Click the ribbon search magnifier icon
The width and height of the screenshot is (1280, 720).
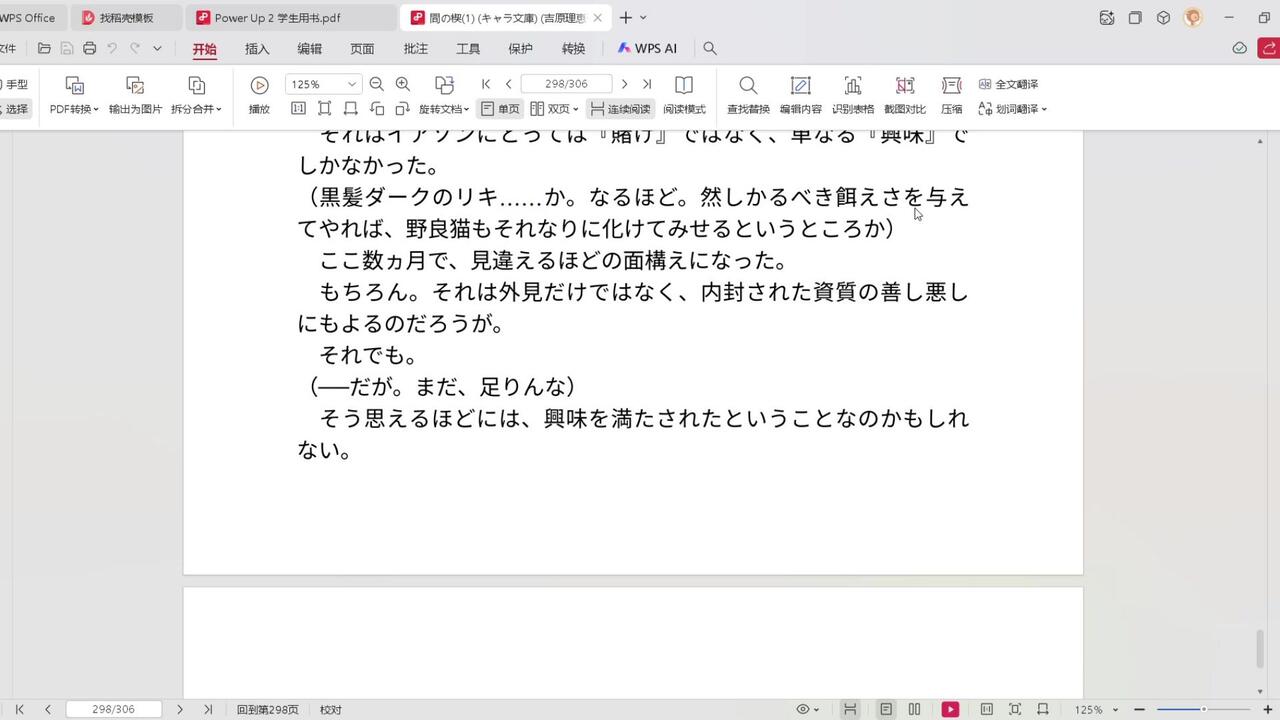pyautogui.click(x=710, y=48)
